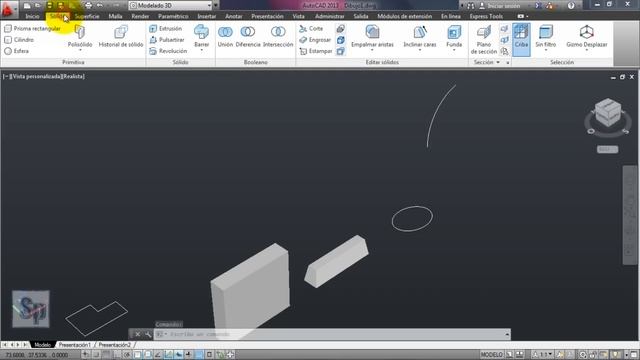Screen dimensions: 640x360
Task: Apply the Unión boolean operation
Action: 225,36
